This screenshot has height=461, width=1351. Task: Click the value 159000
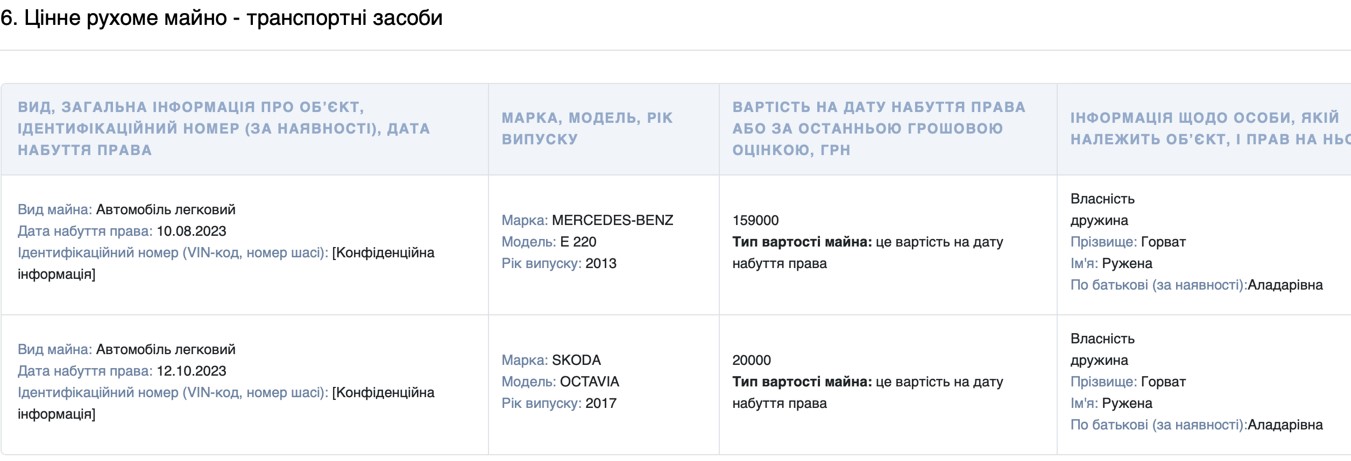coord(756,220)
